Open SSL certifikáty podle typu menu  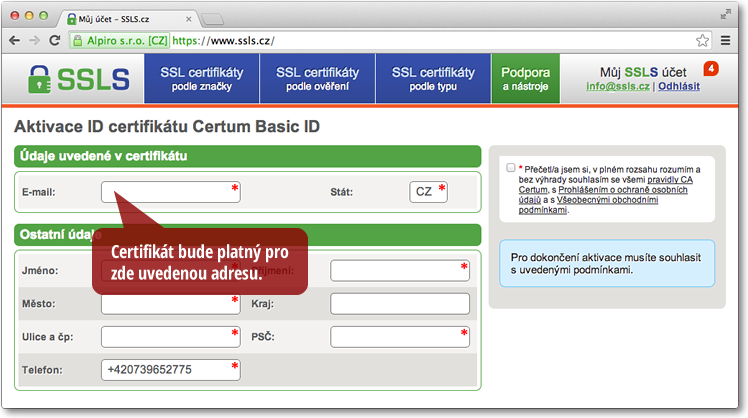click(x=433, y=79)
